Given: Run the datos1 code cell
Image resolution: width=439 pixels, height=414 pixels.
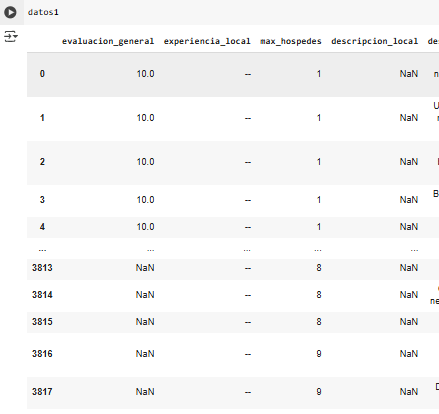Looking at the screenshot, I should coord(10,12).
